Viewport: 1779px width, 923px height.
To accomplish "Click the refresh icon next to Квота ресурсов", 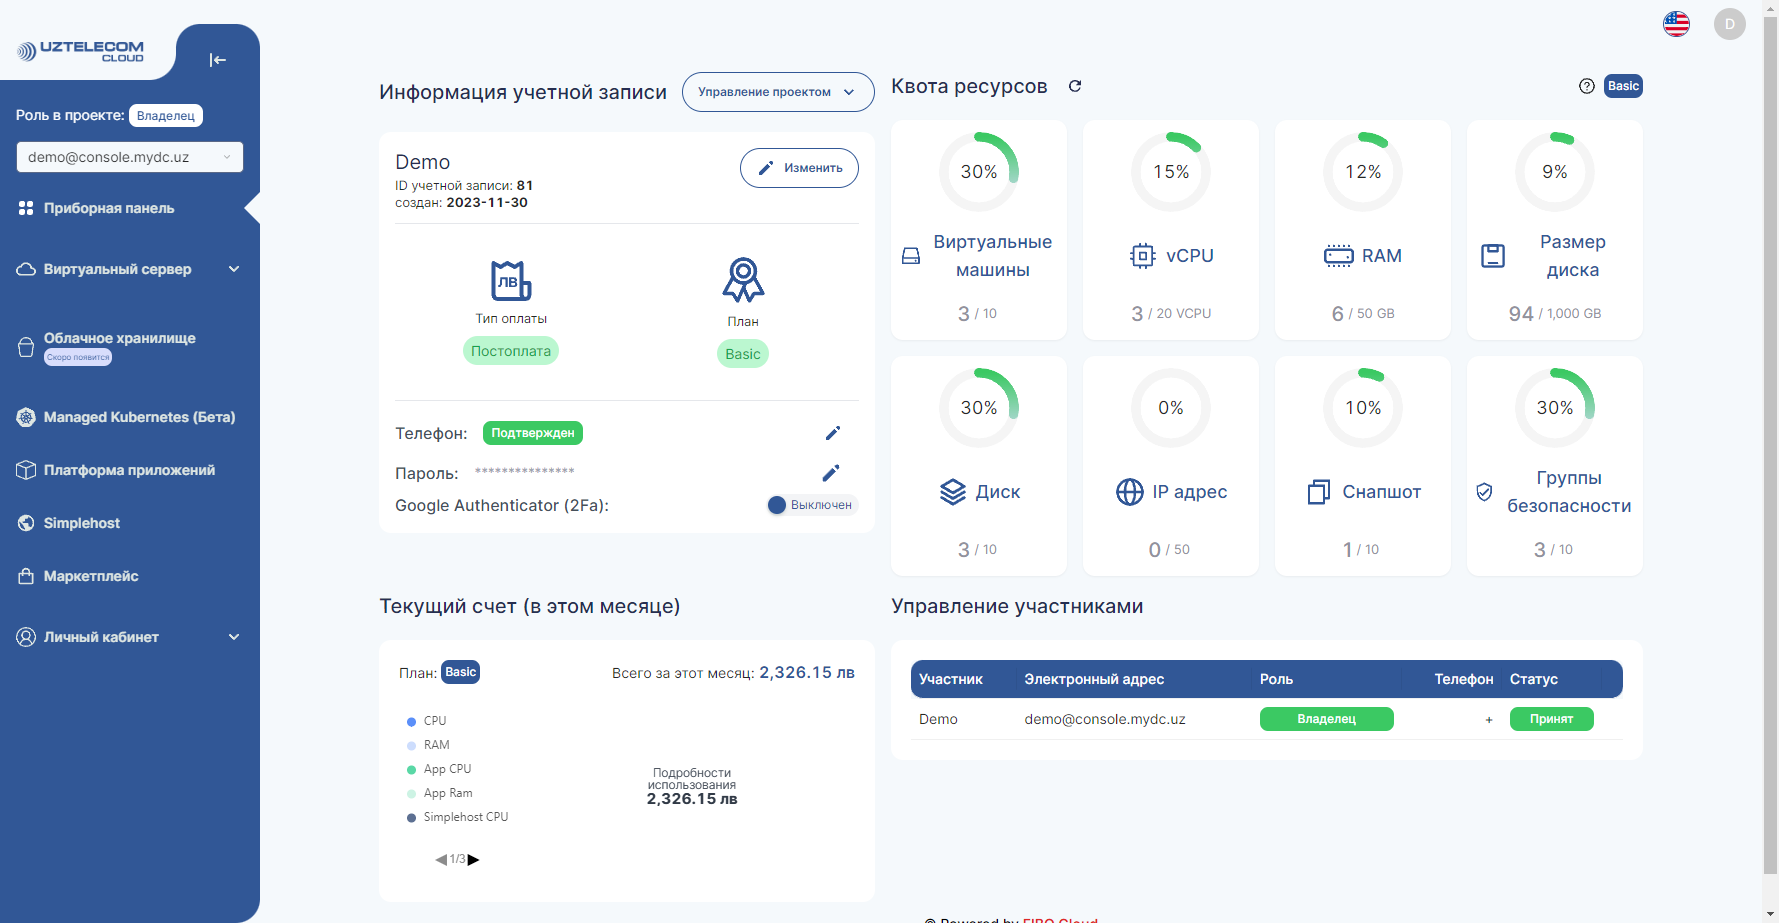I will click(1075, 86).
